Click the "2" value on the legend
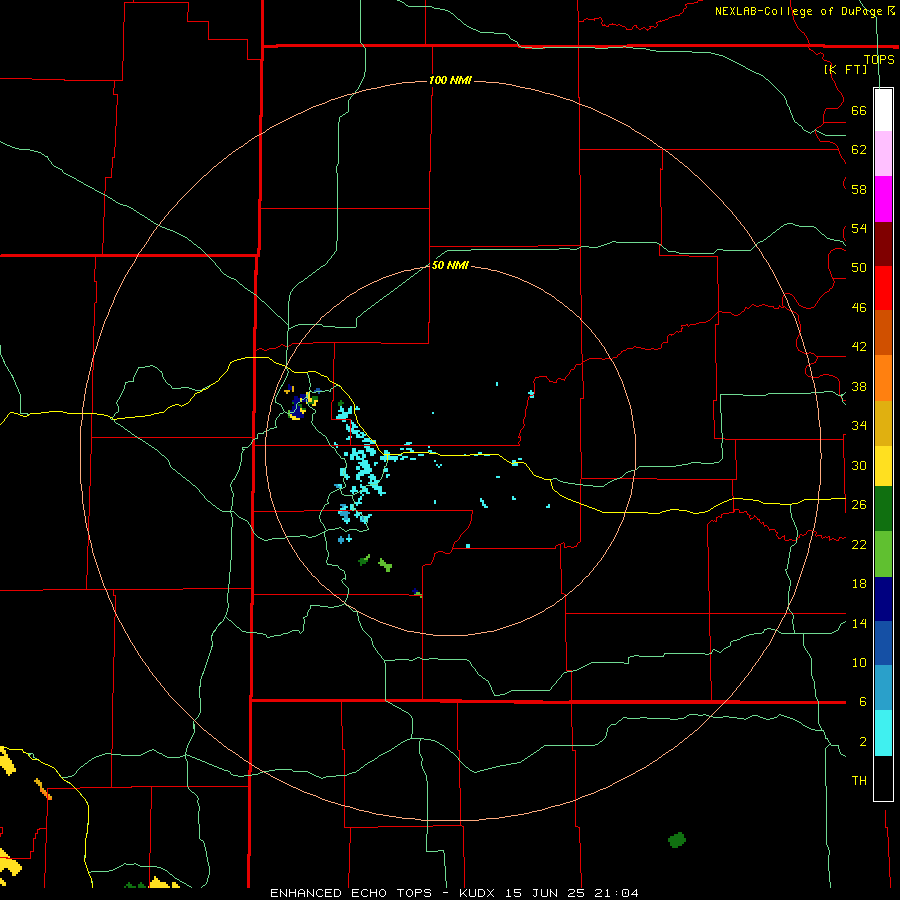This screenshot has width=900, height=900. coord(863,742)
